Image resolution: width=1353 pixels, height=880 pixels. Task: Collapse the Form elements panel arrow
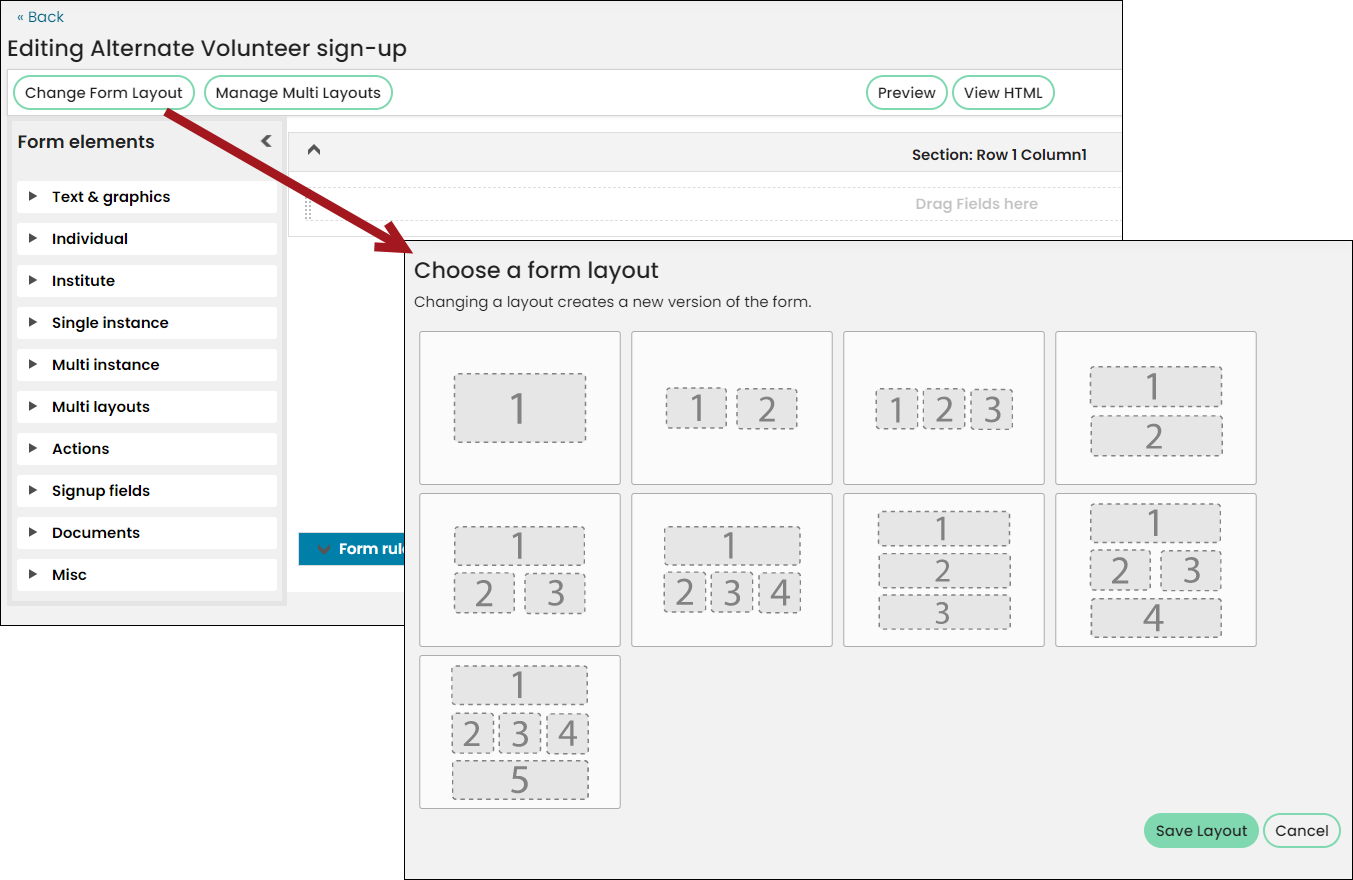pyautogui.click(x=266, y=141)
